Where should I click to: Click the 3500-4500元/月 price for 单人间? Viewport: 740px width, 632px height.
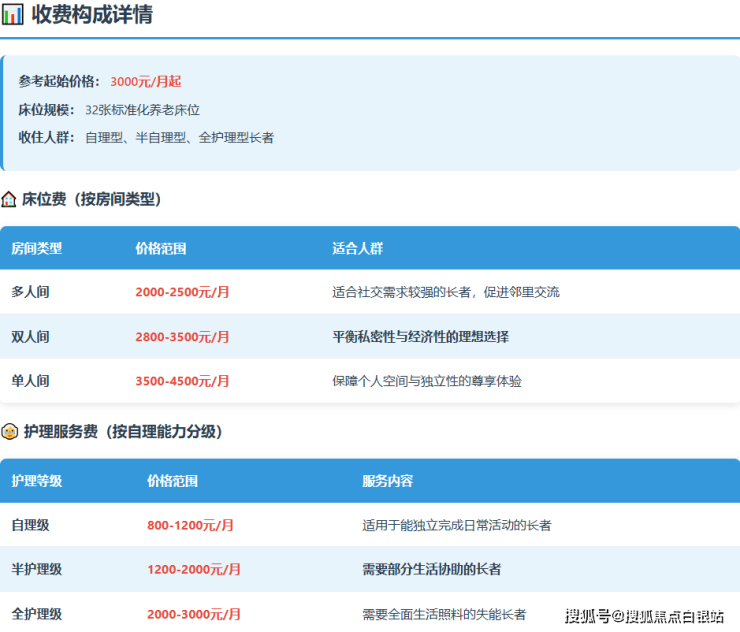(182, 381)
